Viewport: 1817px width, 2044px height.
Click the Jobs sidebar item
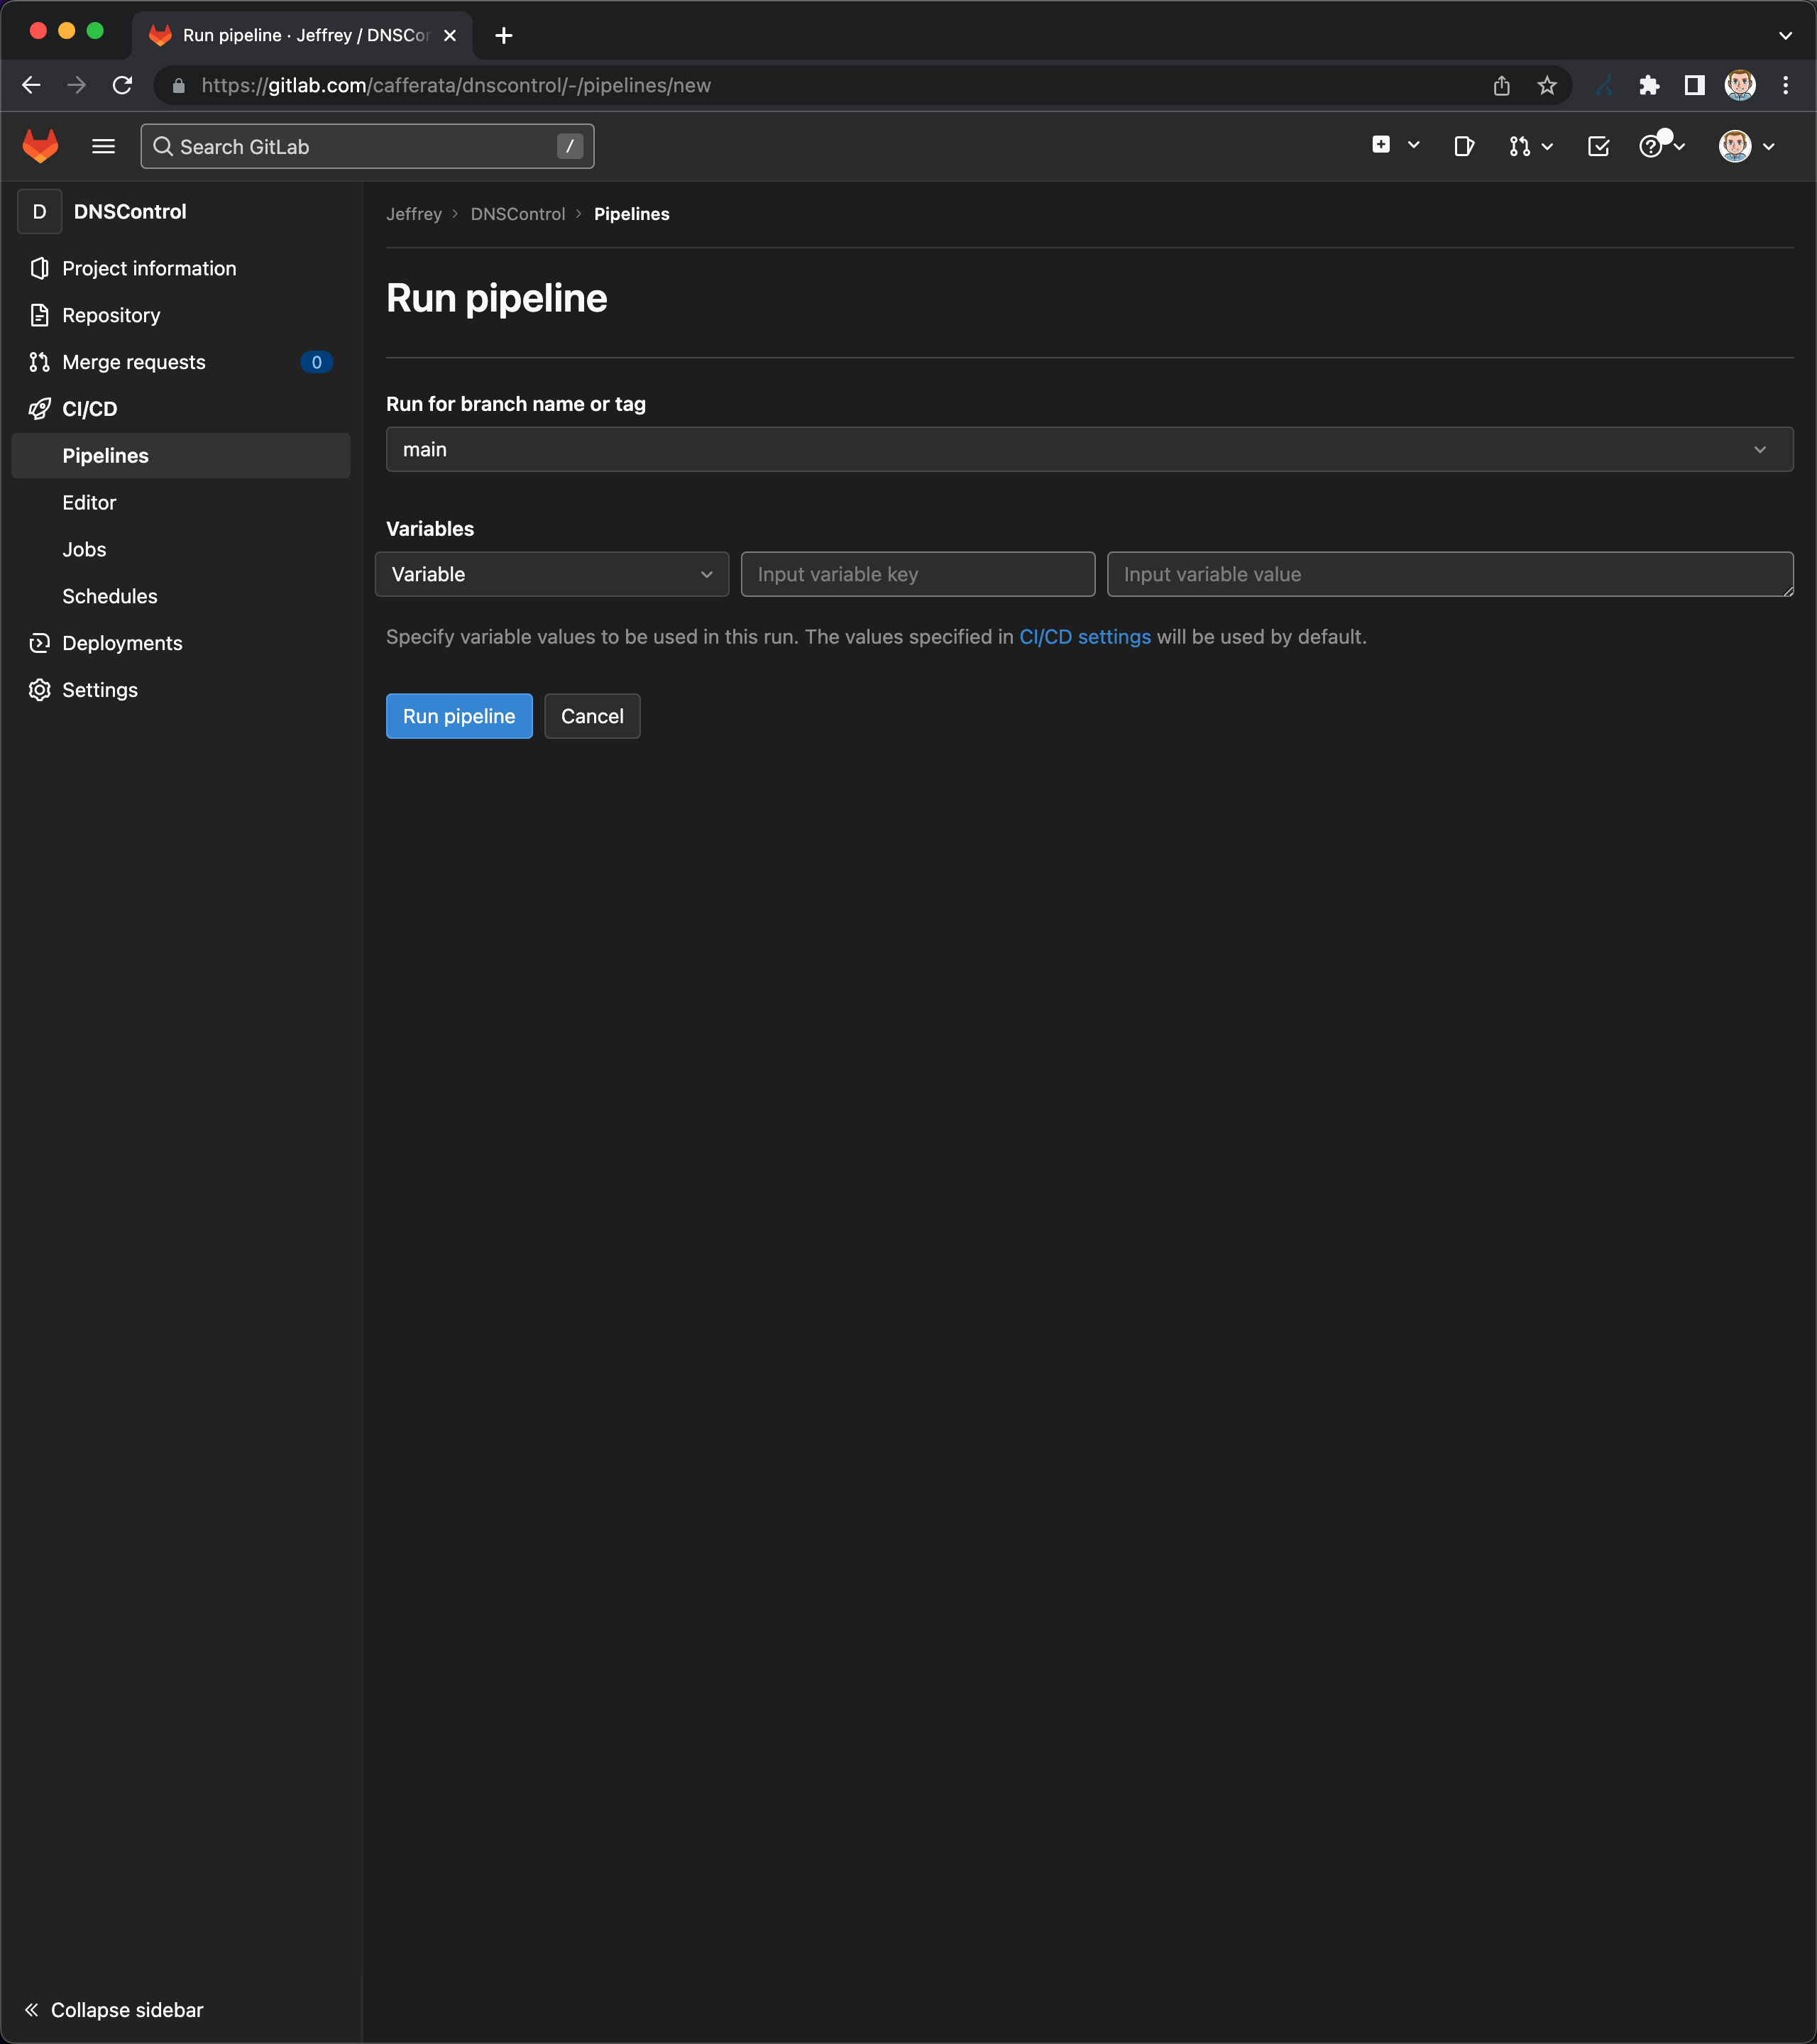(84, 549)
